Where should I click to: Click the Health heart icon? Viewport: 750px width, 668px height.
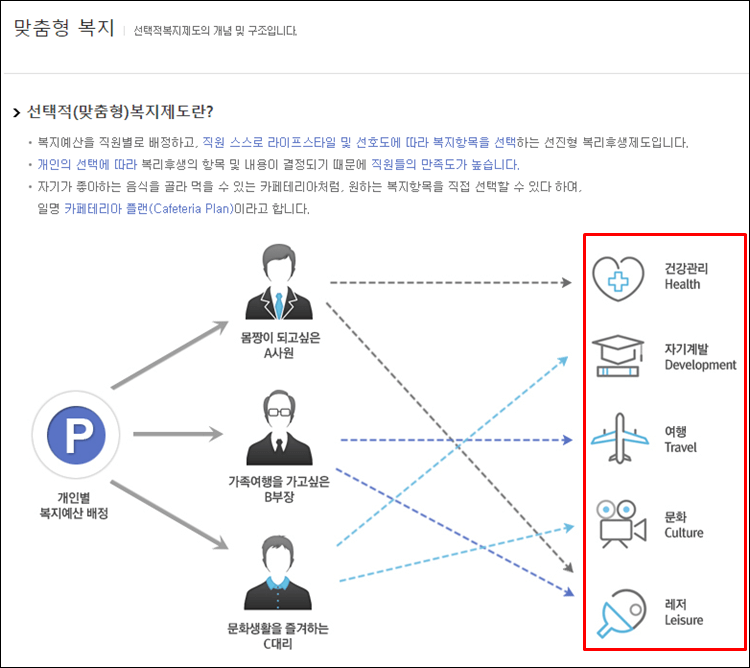[x=618, y=279]
